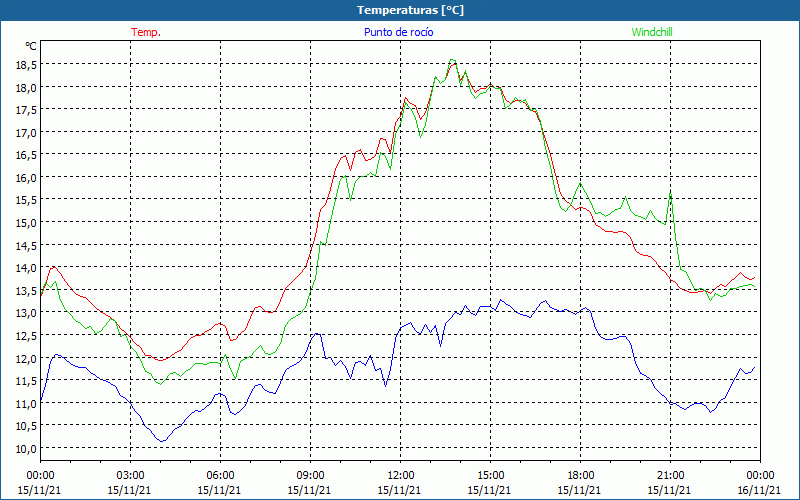
Task: Click the 18,0 y-axis value
Action: coord(28,87)
